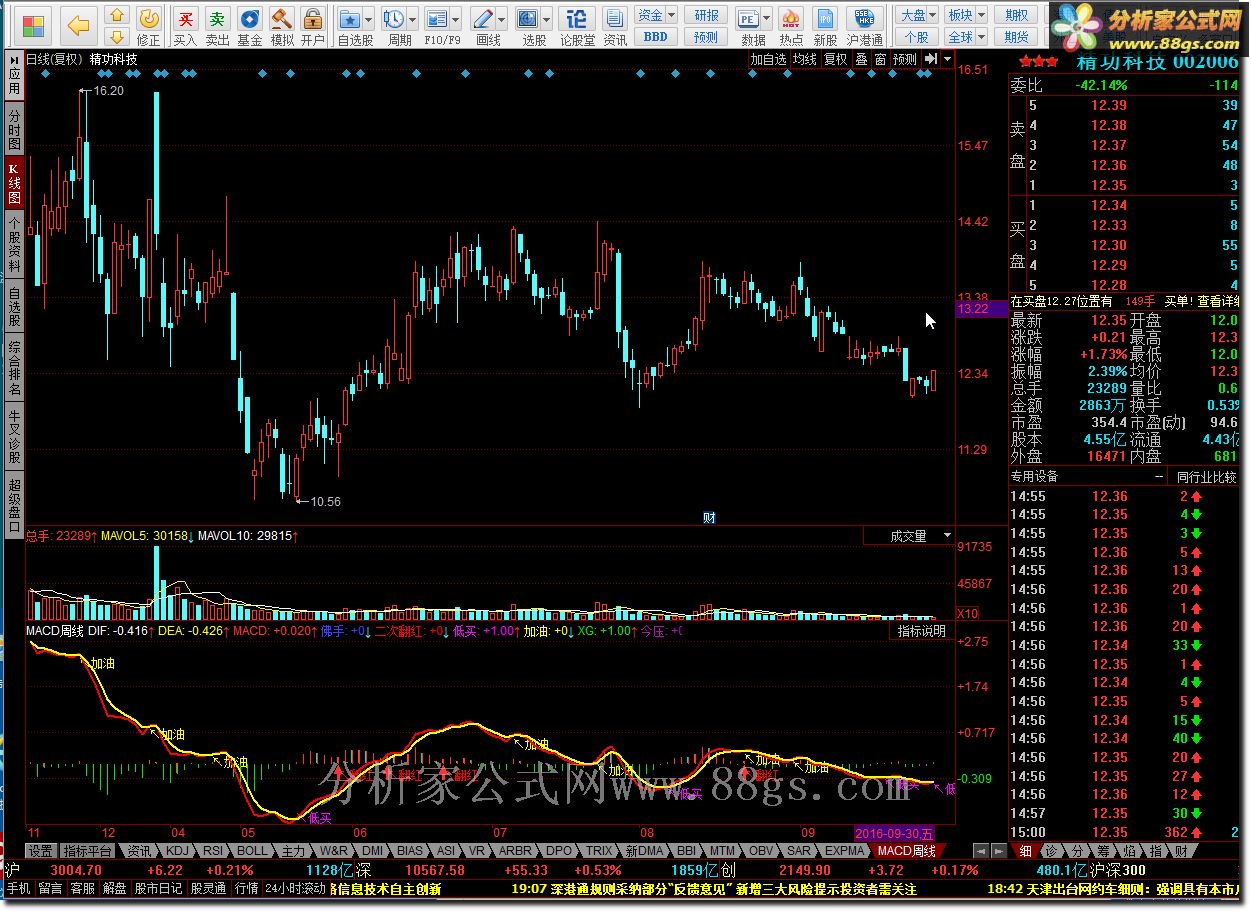Image resolution: width=1251 pixels, height=911 pixels.
Task: Open the 论股堂 forum icon
Action: click(577, 25)
